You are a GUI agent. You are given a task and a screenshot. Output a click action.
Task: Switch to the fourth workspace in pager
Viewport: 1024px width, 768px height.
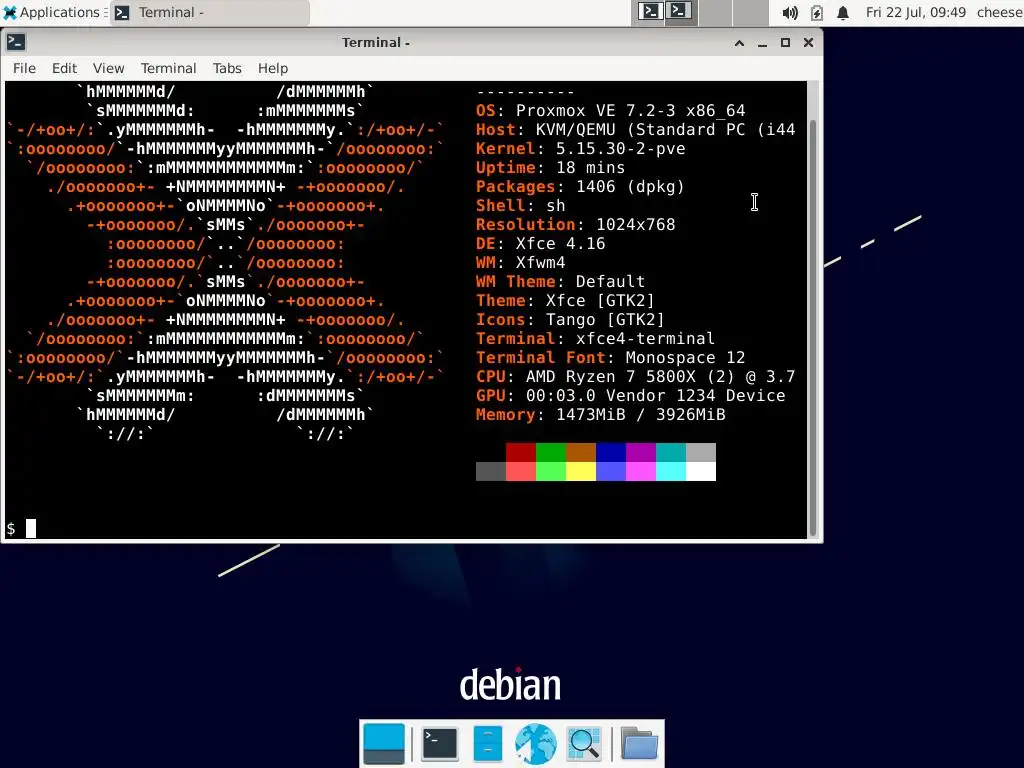[x=750, y=12]
